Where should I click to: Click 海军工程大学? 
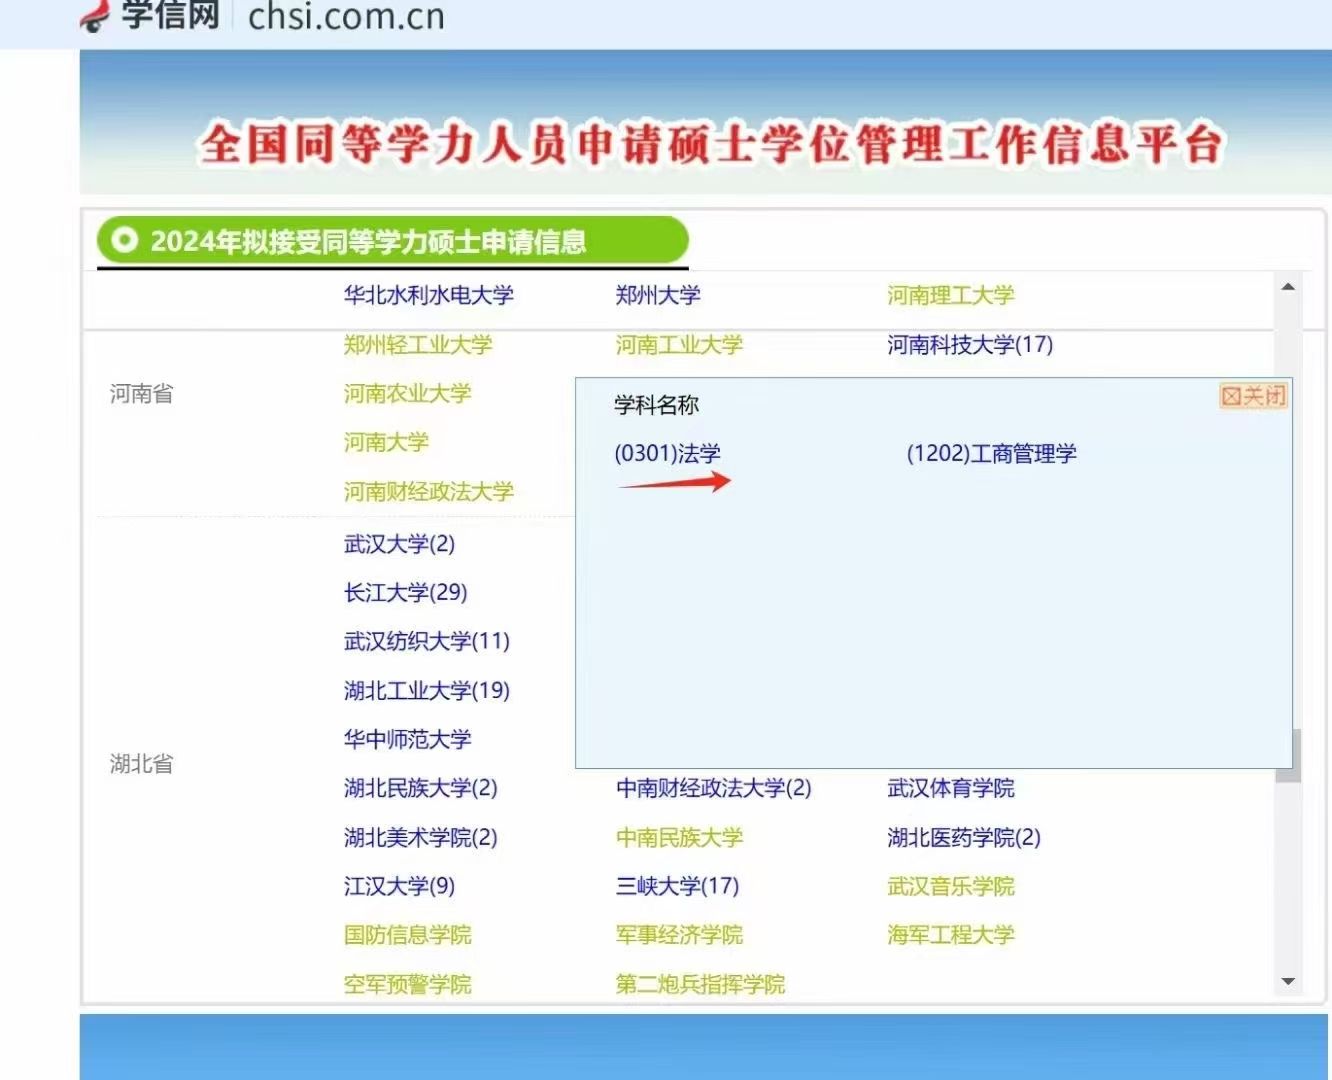click(950, 935)
